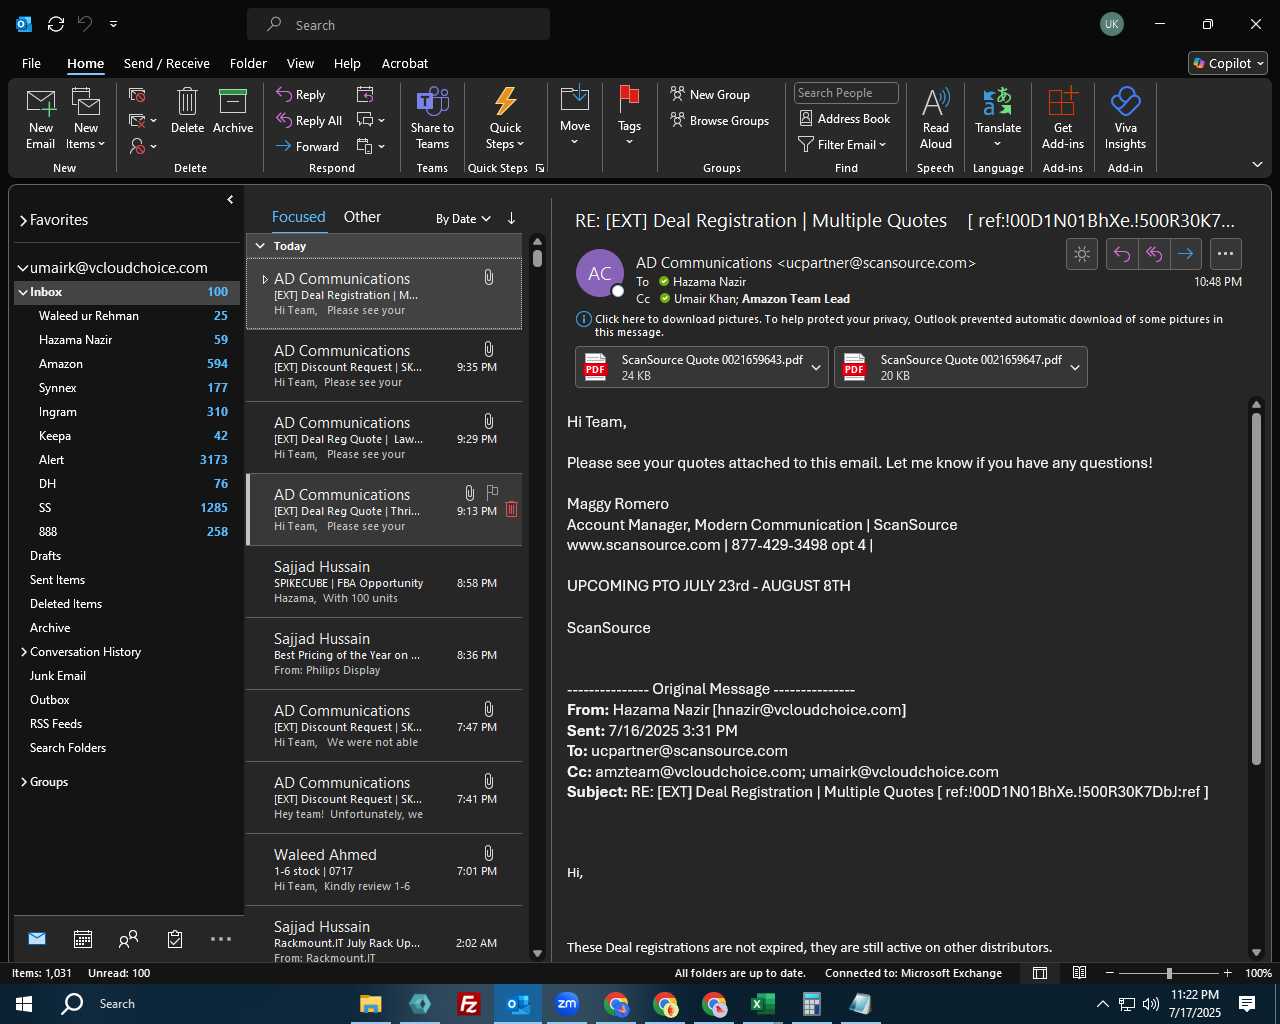1280x1024 pixels.
Task: Switch to Calendar view icon
Action: (x=83, y=939)
